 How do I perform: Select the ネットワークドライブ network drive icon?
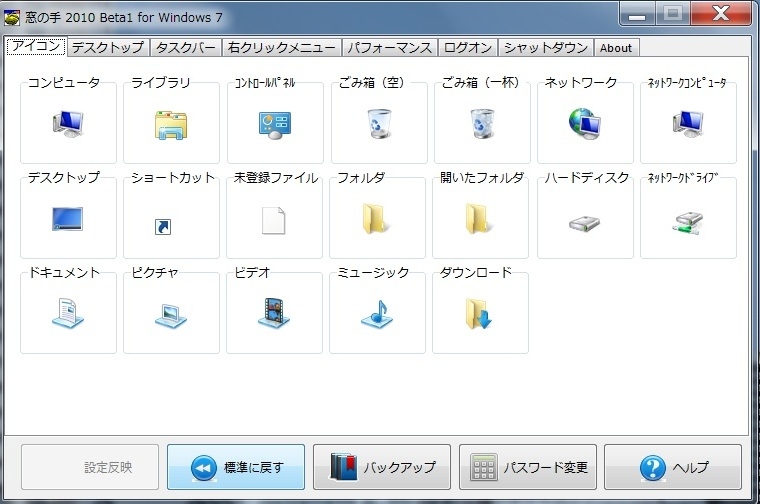687,223
